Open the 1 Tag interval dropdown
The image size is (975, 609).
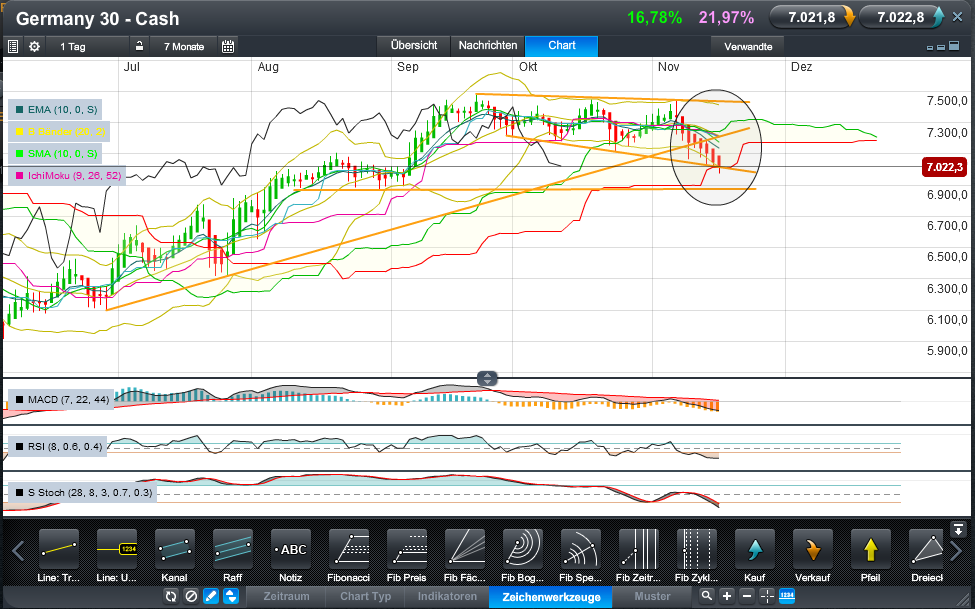coord(72,46)
